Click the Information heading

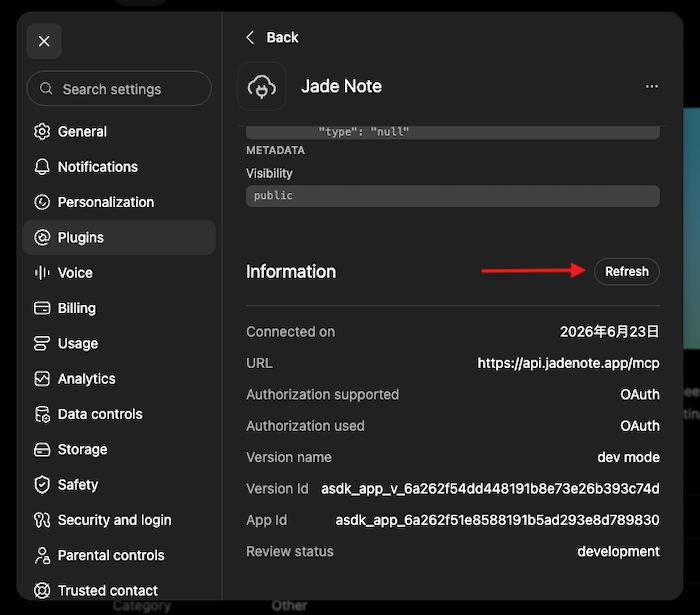pos(291,272)
